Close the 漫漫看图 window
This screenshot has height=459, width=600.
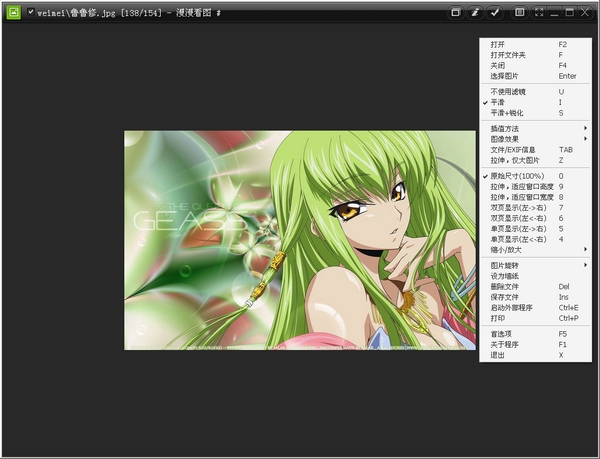(585, 13)
